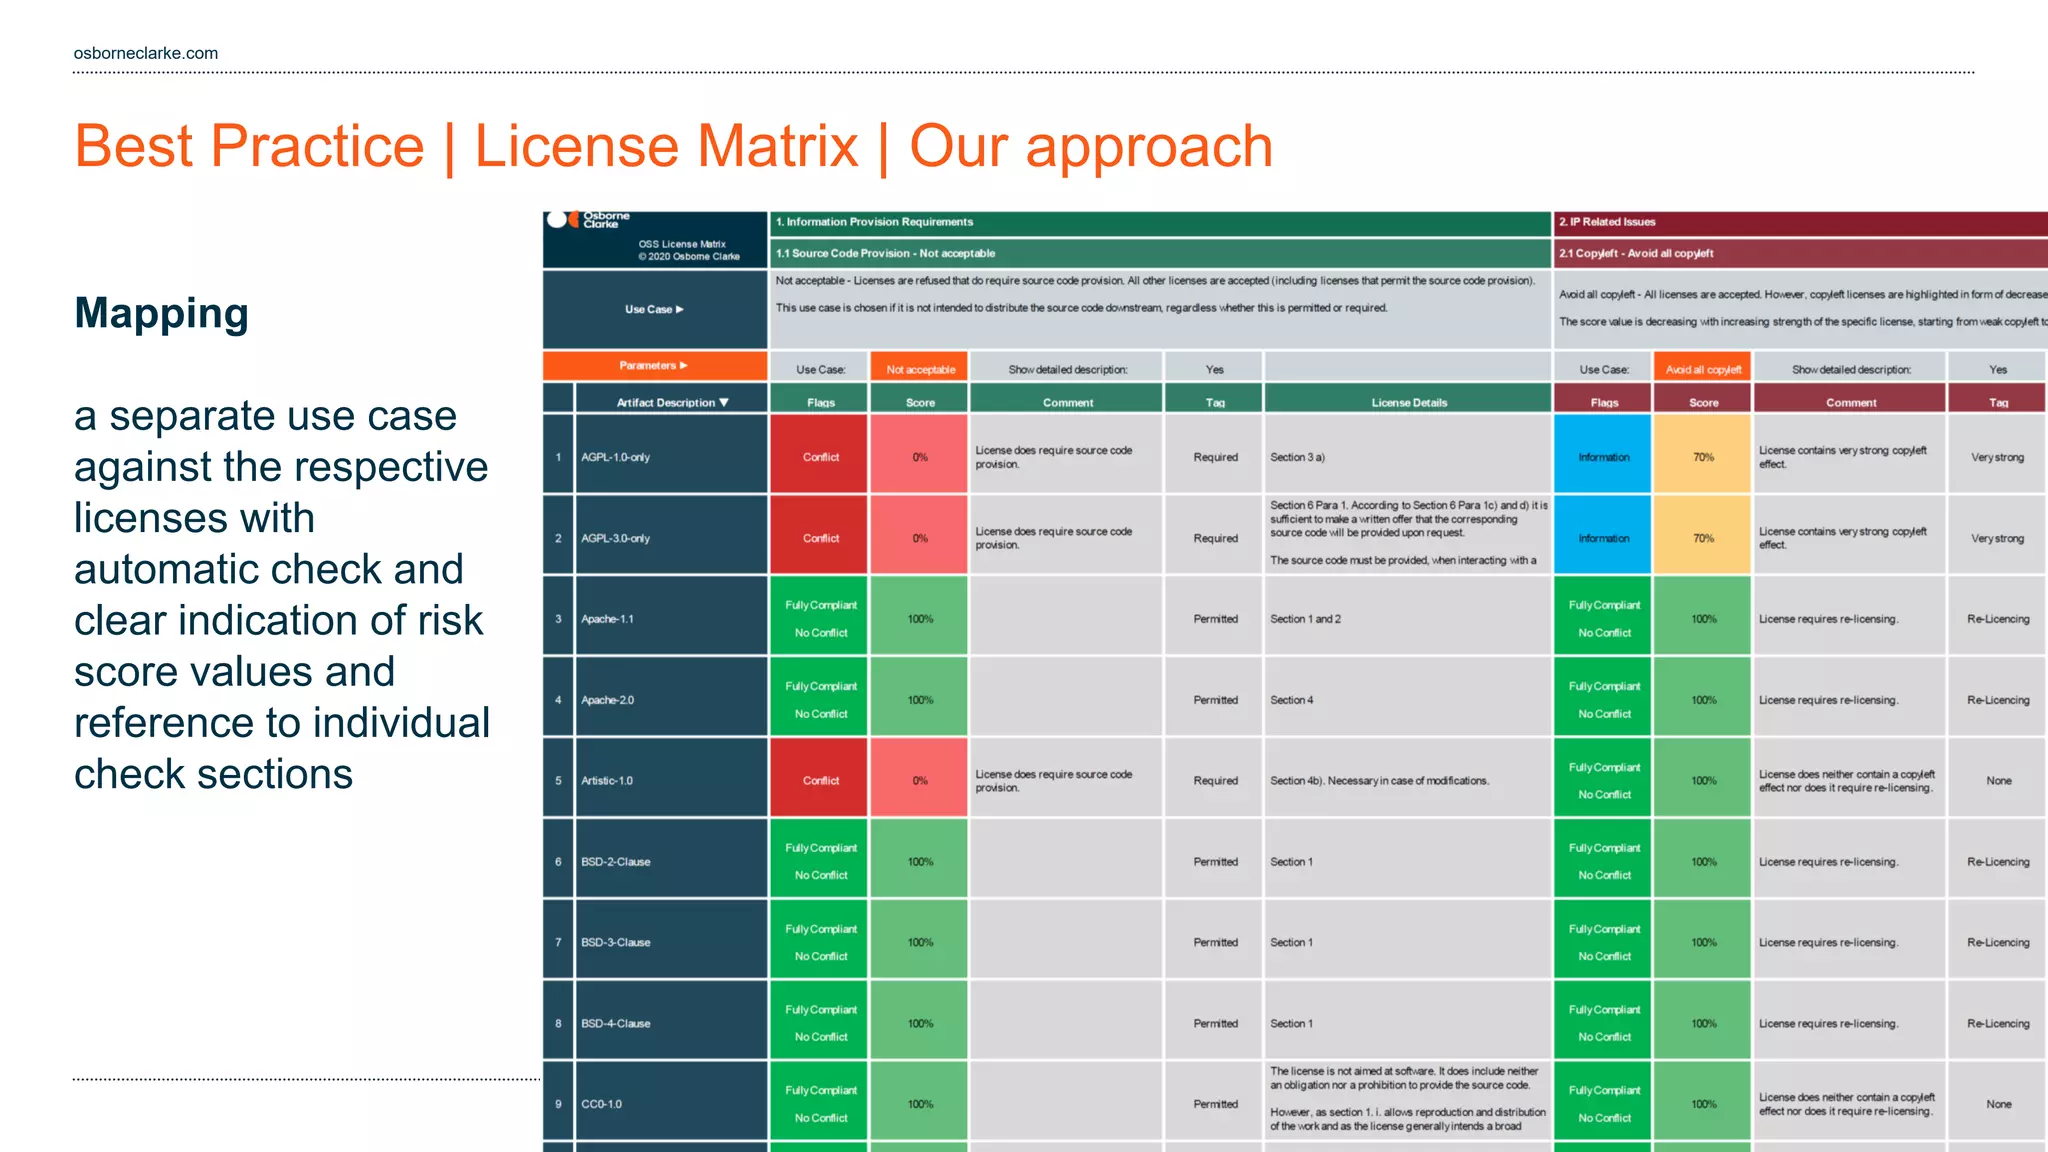The width and height of the screenshot is (2048, 1152).
Task: Toggle the Yes cell for show detailed description
Action: point(1214,369)
